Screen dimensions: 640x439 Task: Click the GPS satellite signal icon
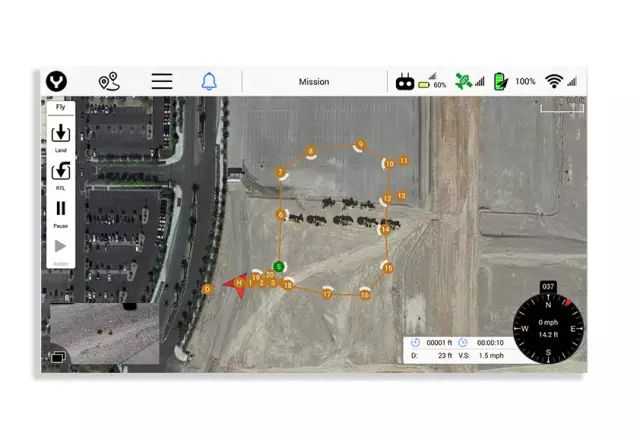click(463, 81)
